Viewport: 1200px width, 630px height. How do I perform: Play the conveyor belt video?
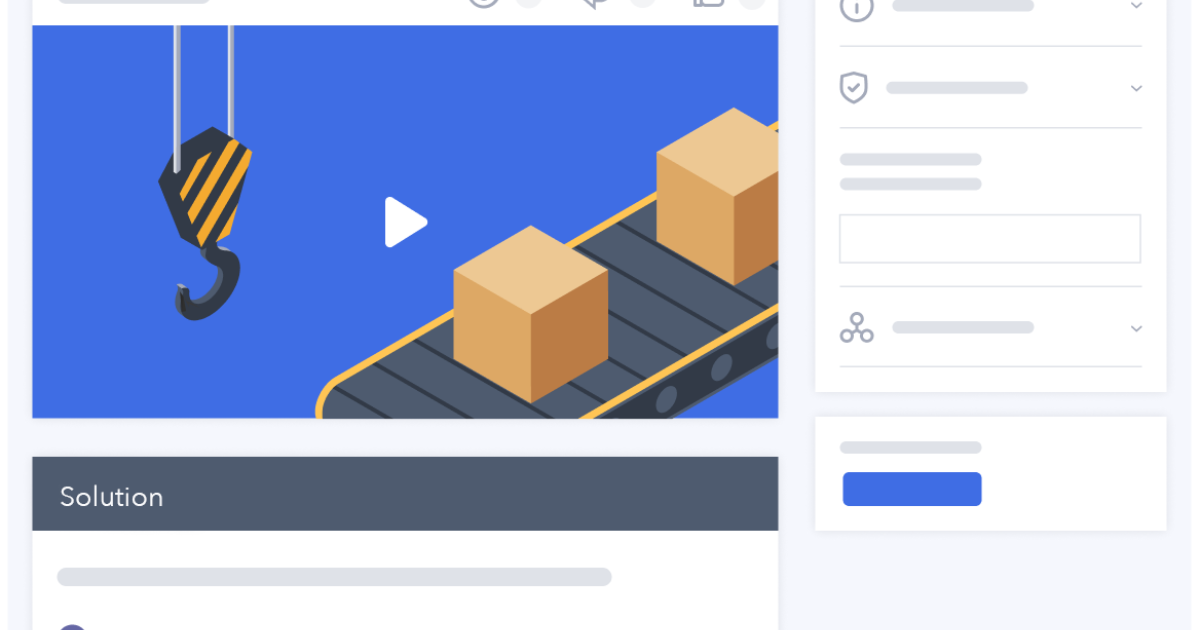point(405,222)
